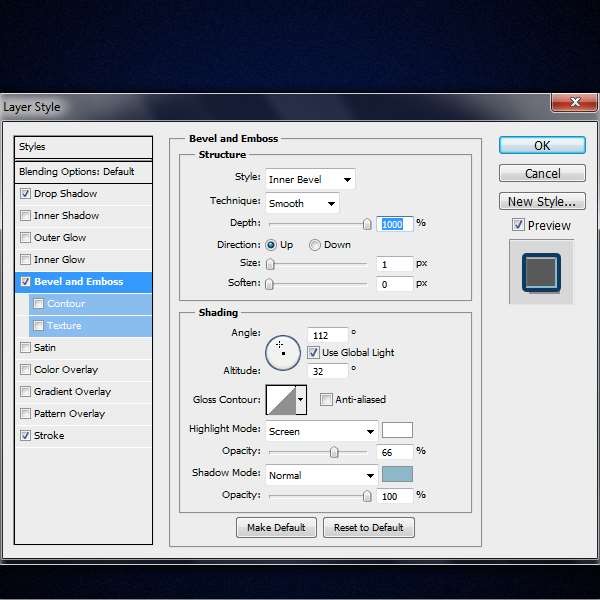The width and height of the screenshot is (600, 600).
Task: Click the highlight opacity slider handle
Action: pyautogui.click(x=334, y=452)
